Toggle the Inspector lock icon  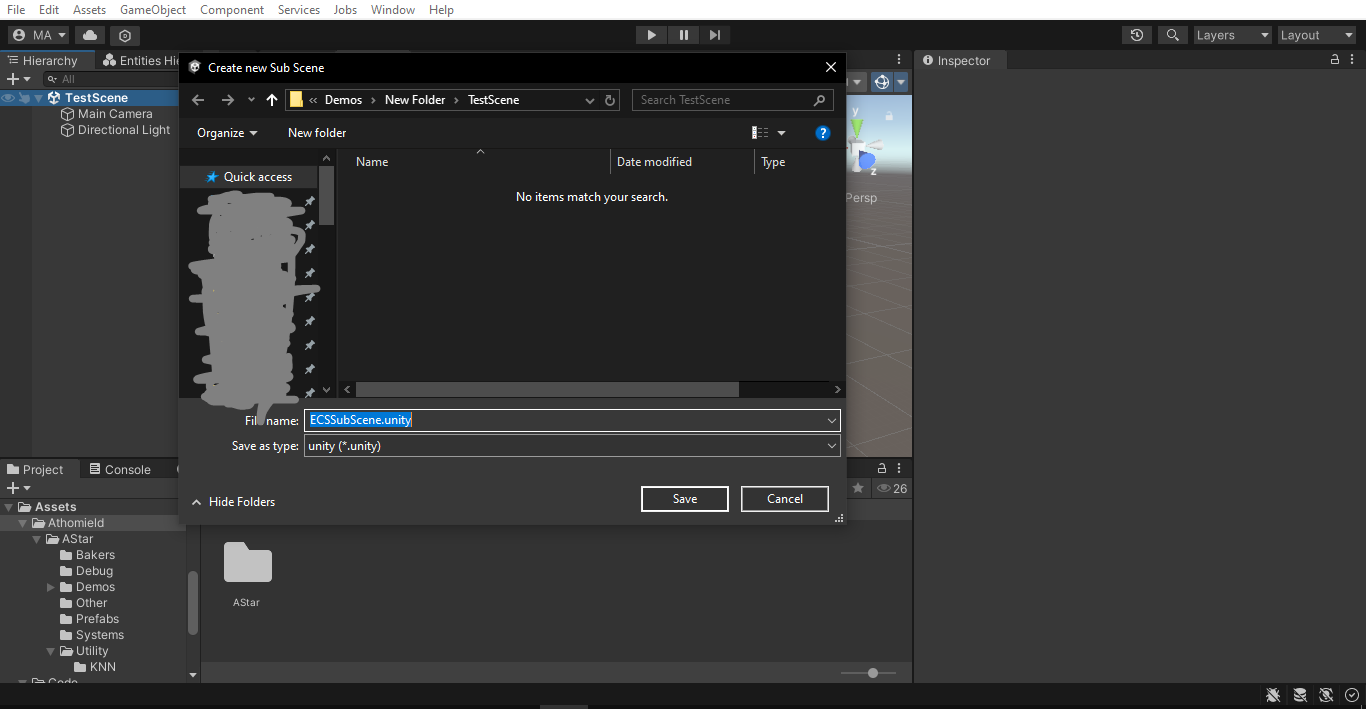coord(1335,60)
